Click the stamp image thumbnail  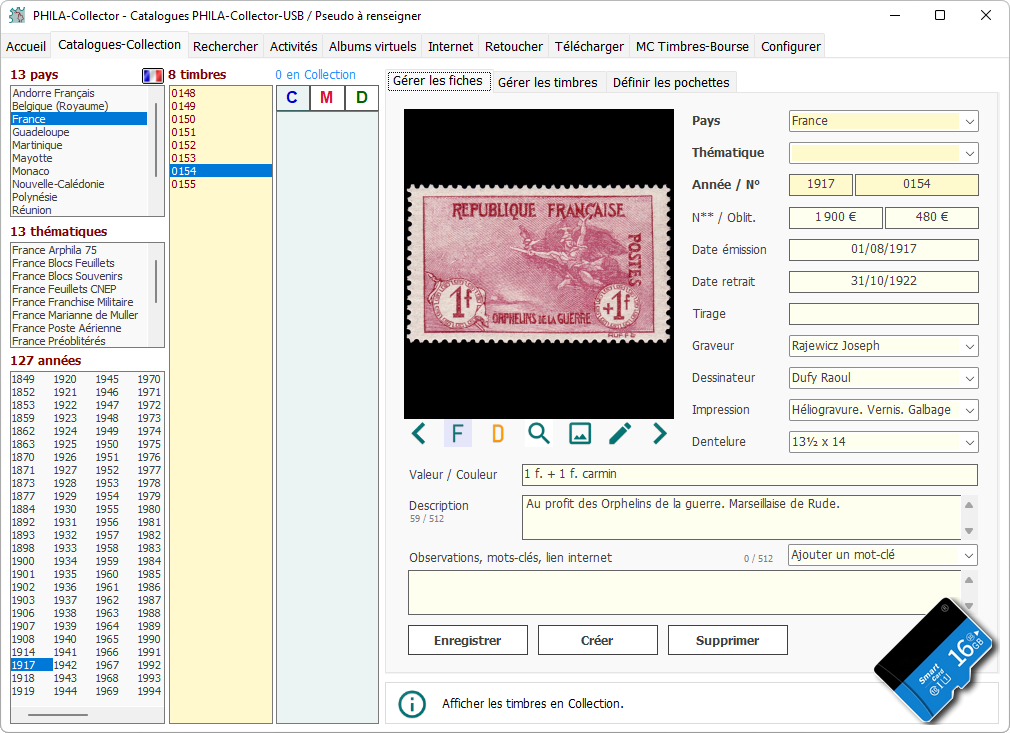pyautogui.click(x=539, y=263)
